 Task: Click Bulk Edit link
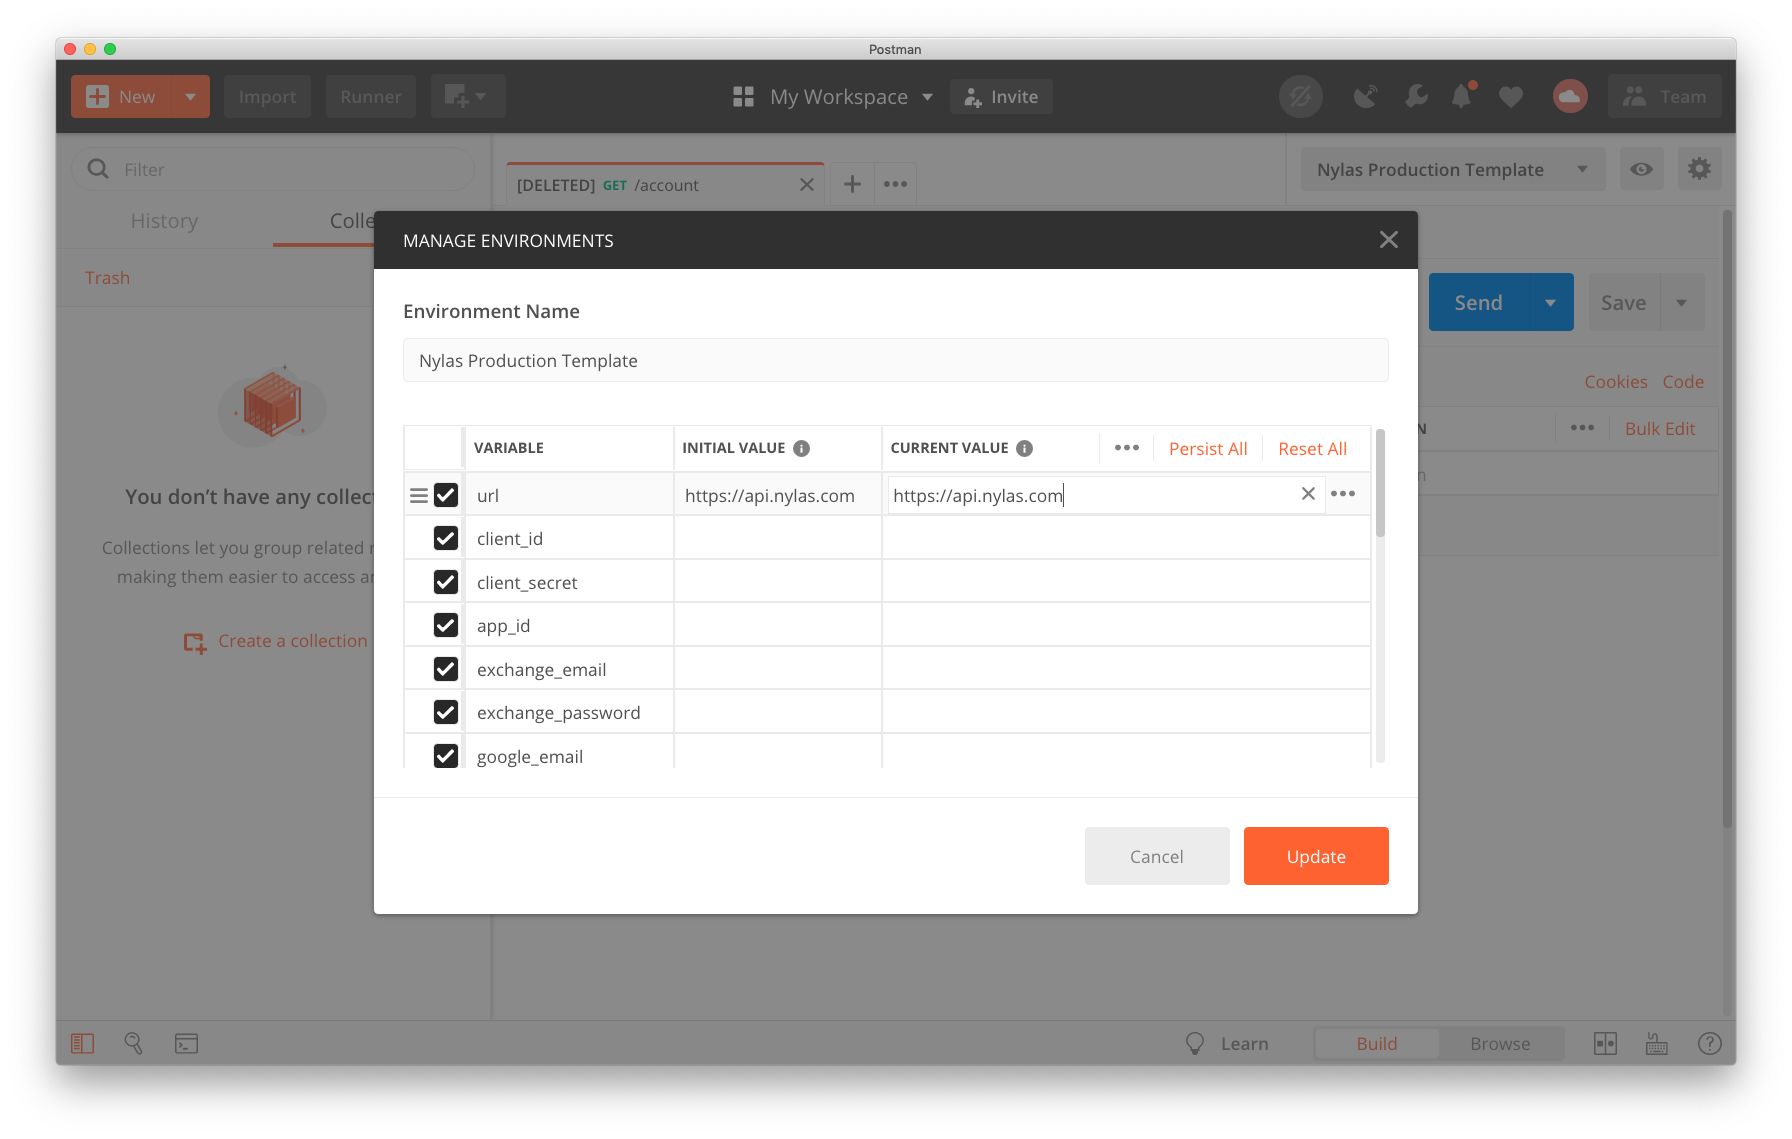(x=1660, y=428)
